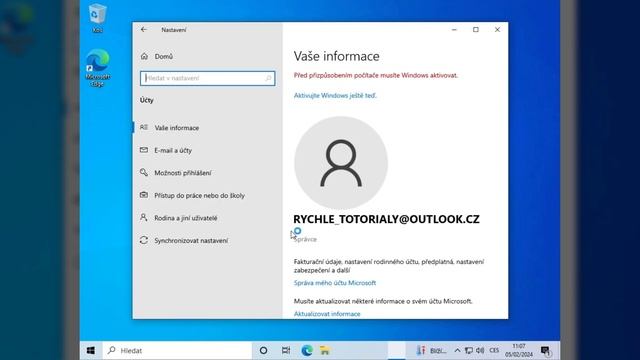Click the user profile avatar picture
The width and height of the screenshot is (640, 360).
[341, 163]
